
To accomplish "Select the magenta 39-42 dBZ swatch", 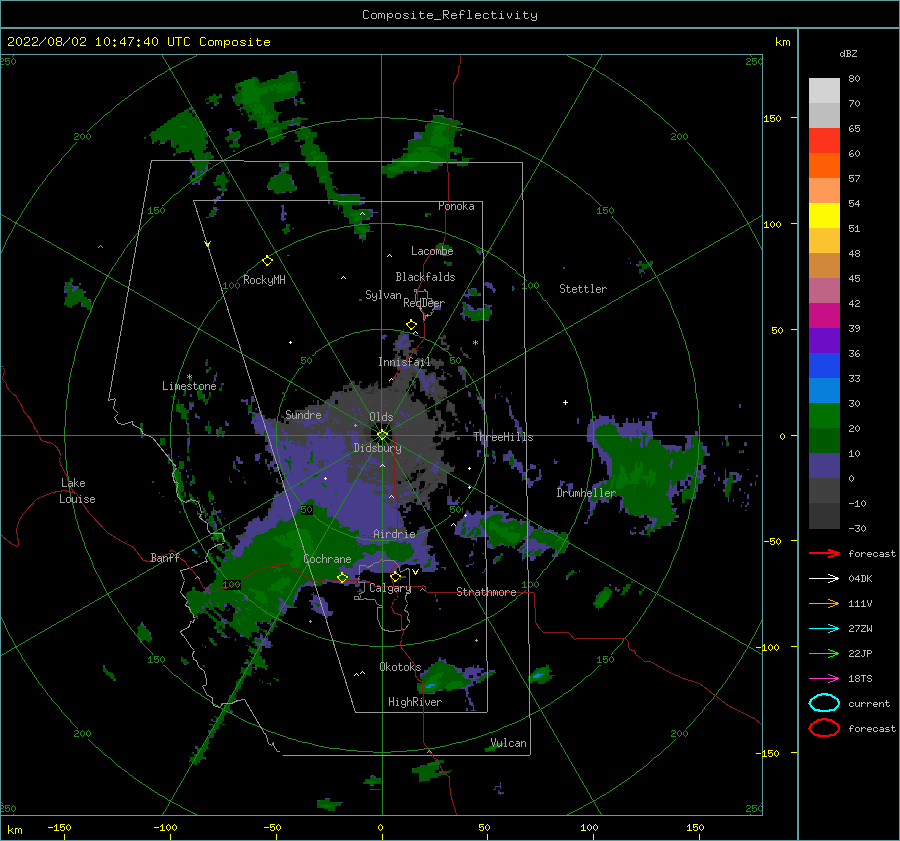I will point(824,316).
